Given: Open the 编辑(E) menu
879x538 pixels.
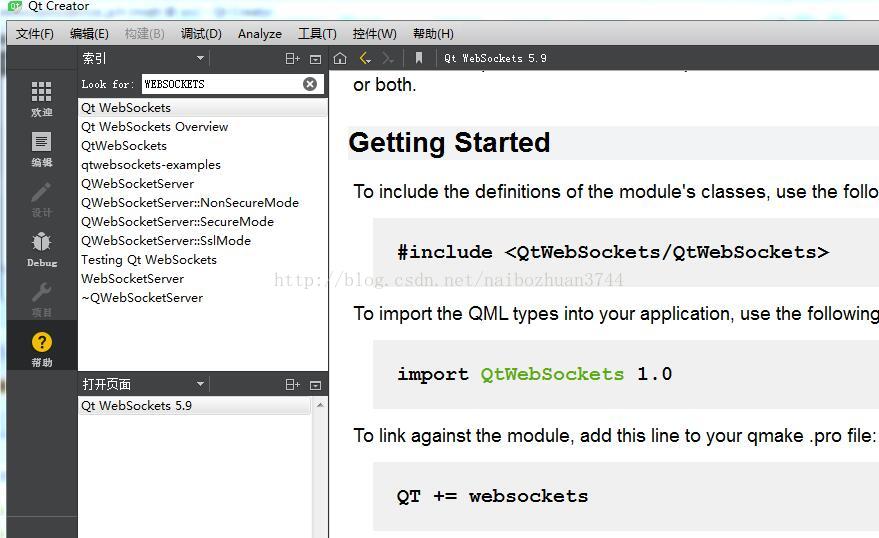Looking at the screenshot, I should 89,34.
